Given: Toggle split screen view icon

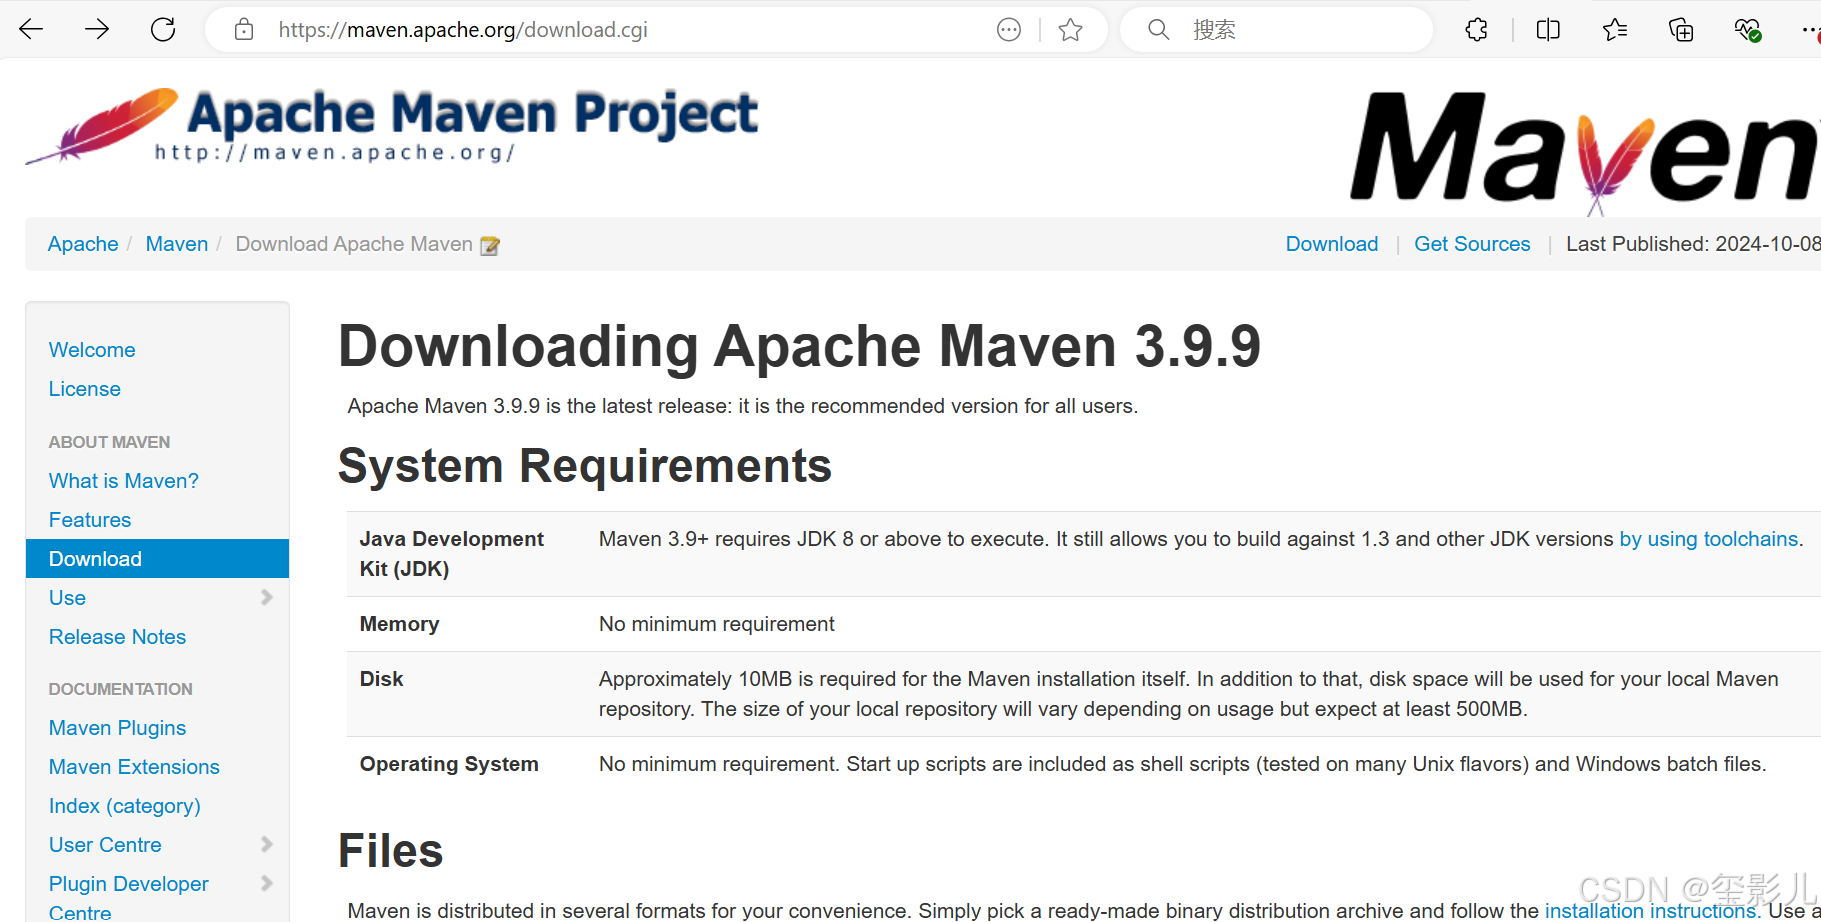Looking at the screenshot, I should (x=1548, y=30).
